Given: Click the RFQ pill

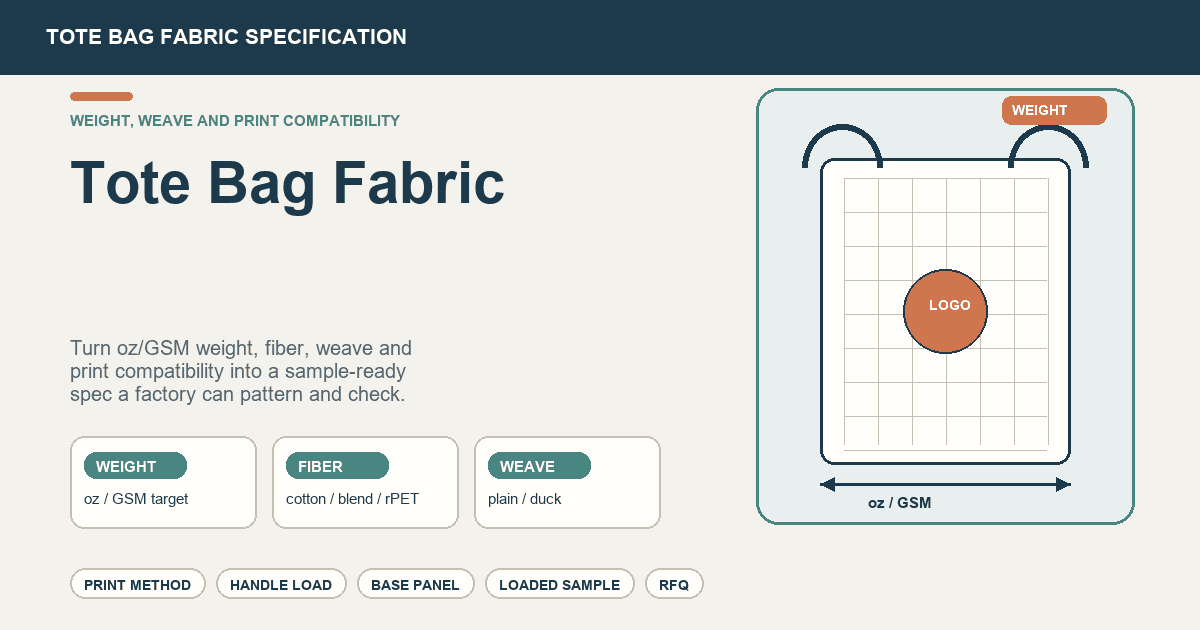Looking at the screenshot, I should [674, 584].
